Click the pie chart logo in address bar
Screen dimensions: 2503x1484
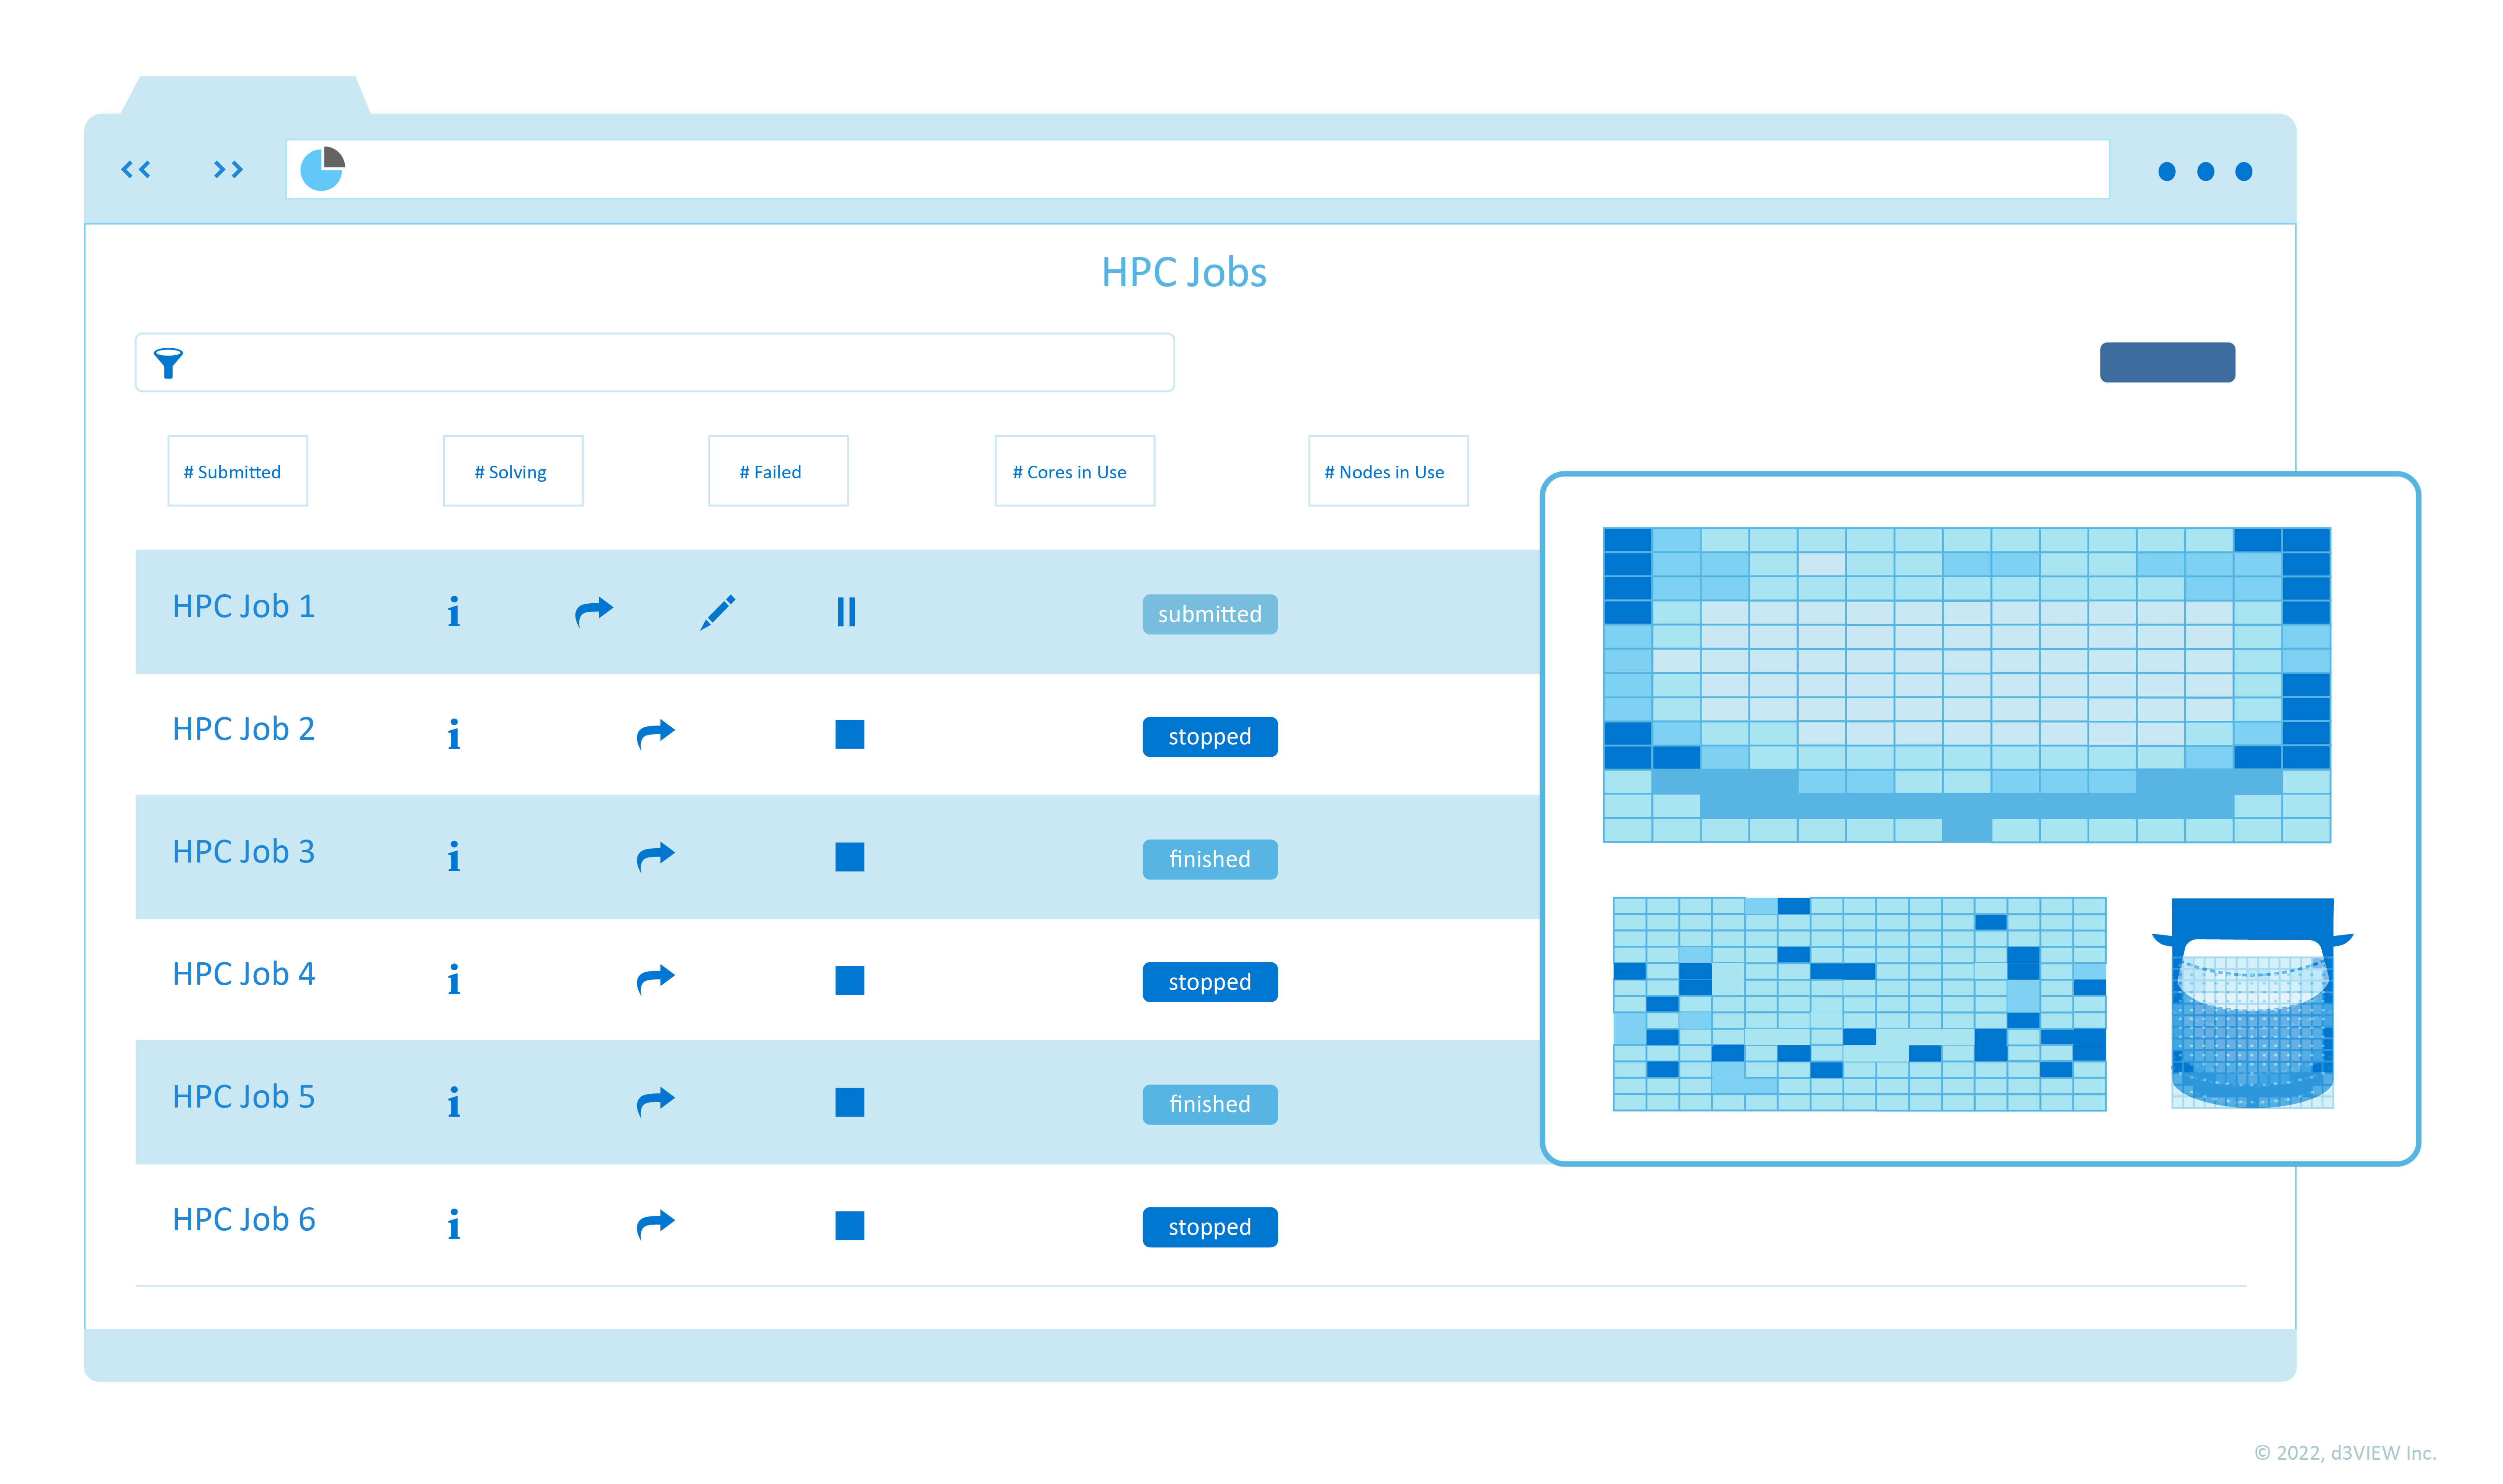coord(323,169)
